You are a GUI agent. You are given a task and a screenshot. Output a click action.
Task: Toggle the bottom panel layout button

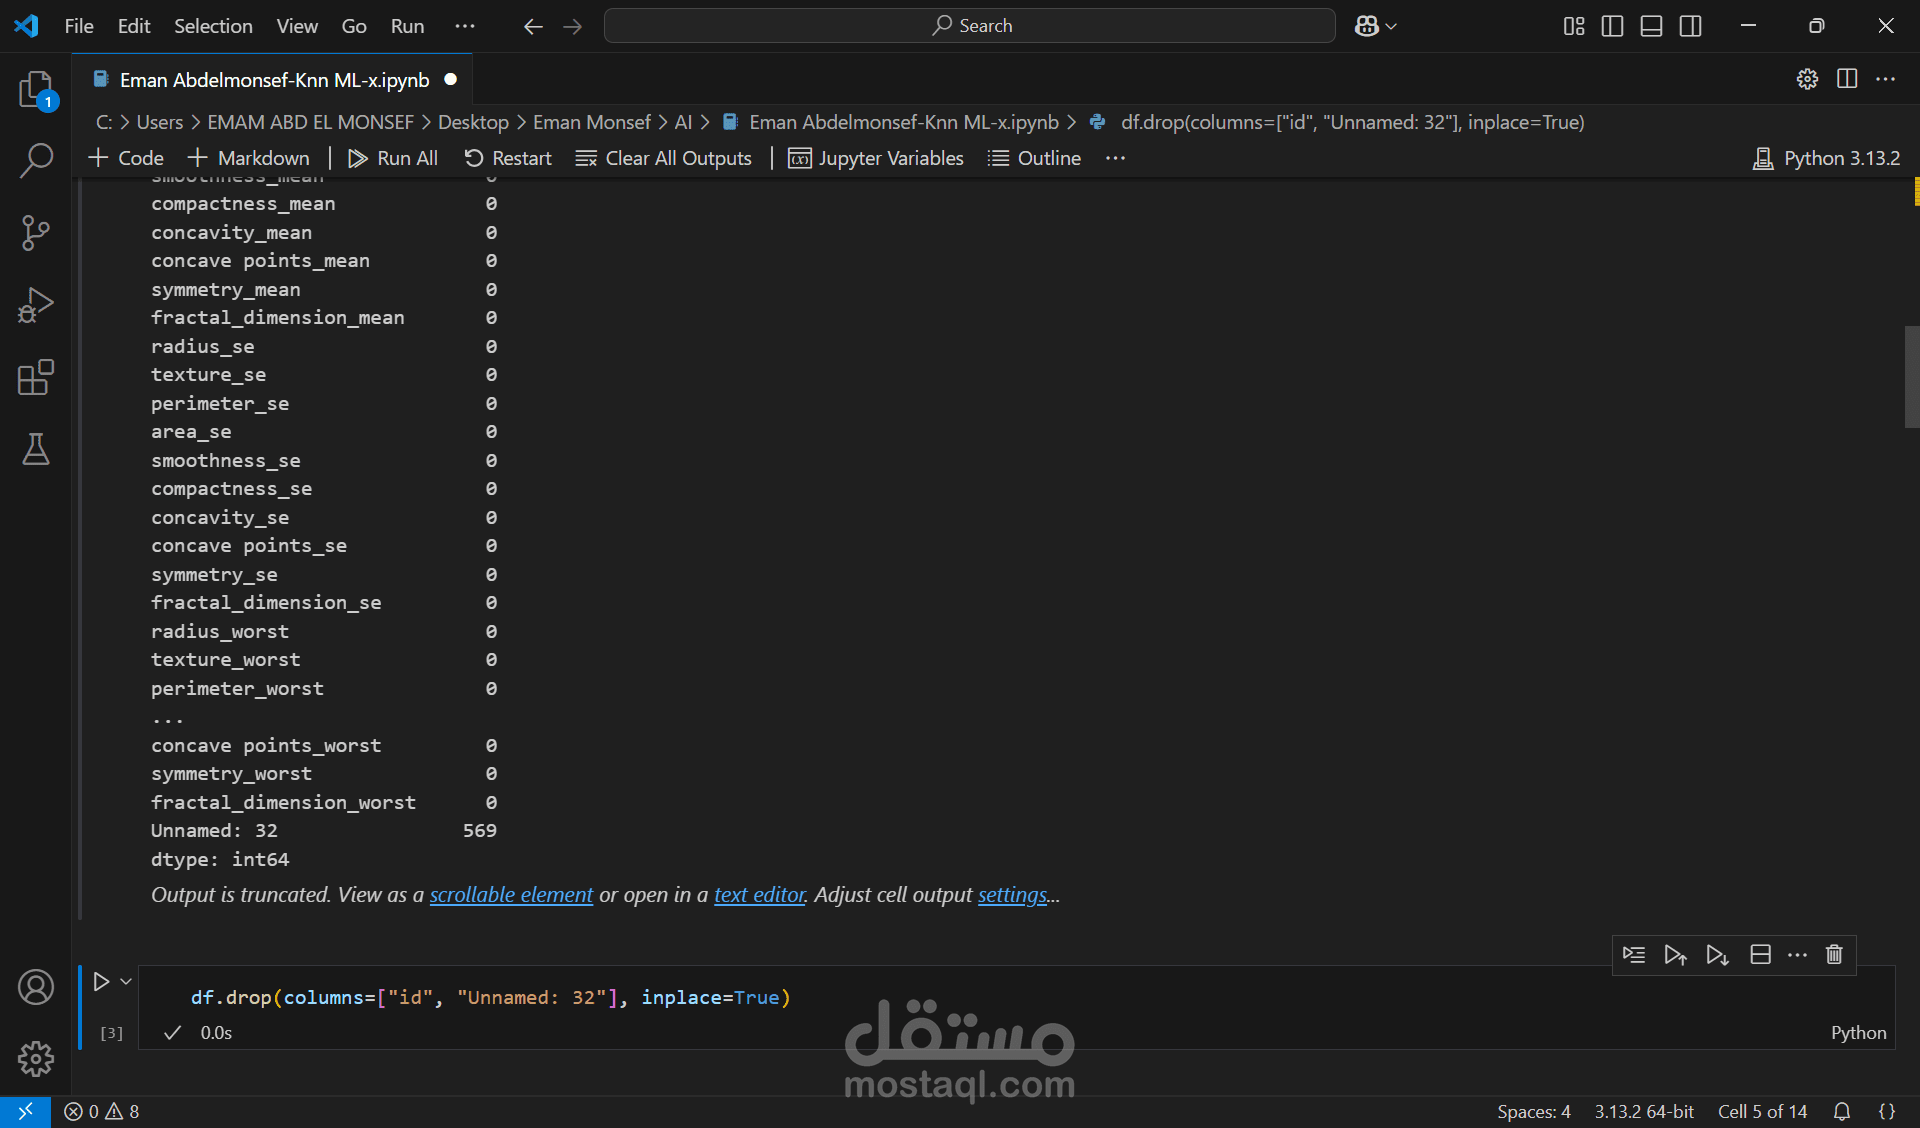[x=1651, y=26]
